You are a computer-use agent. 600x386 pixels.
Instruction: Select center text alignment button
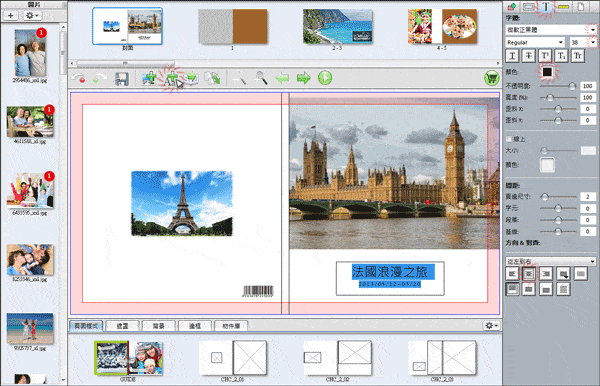[528, 273]
